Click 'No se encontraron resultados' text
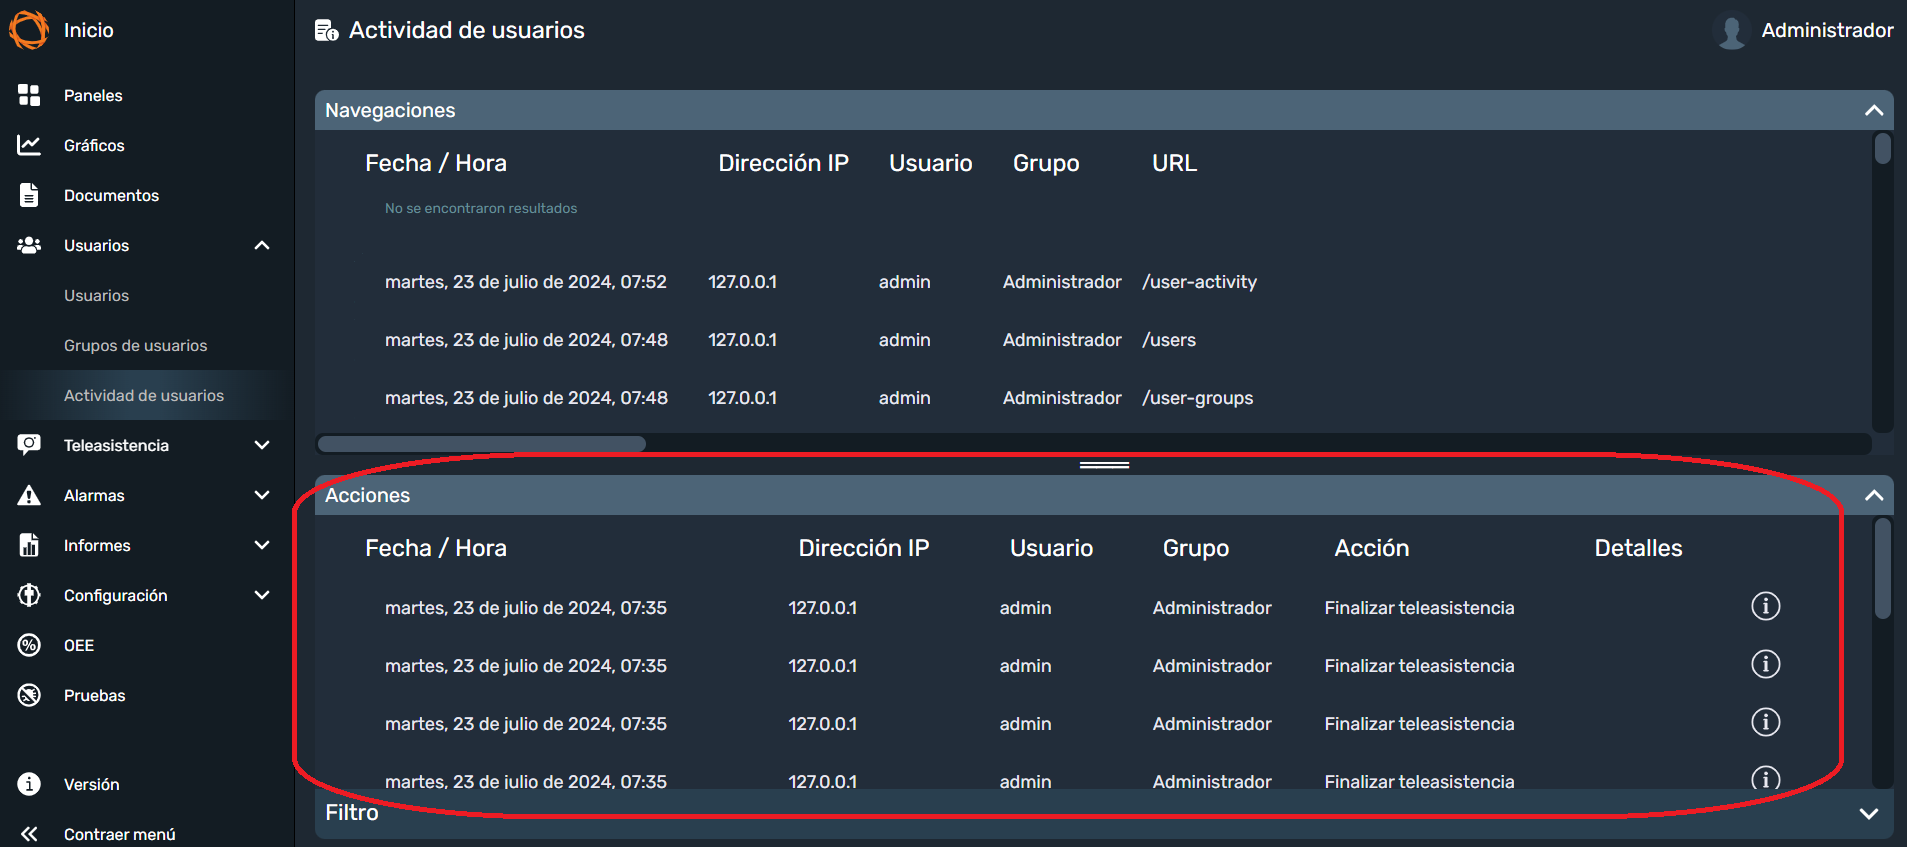Viewport: 1907px width, 847px height. [481, 208]
